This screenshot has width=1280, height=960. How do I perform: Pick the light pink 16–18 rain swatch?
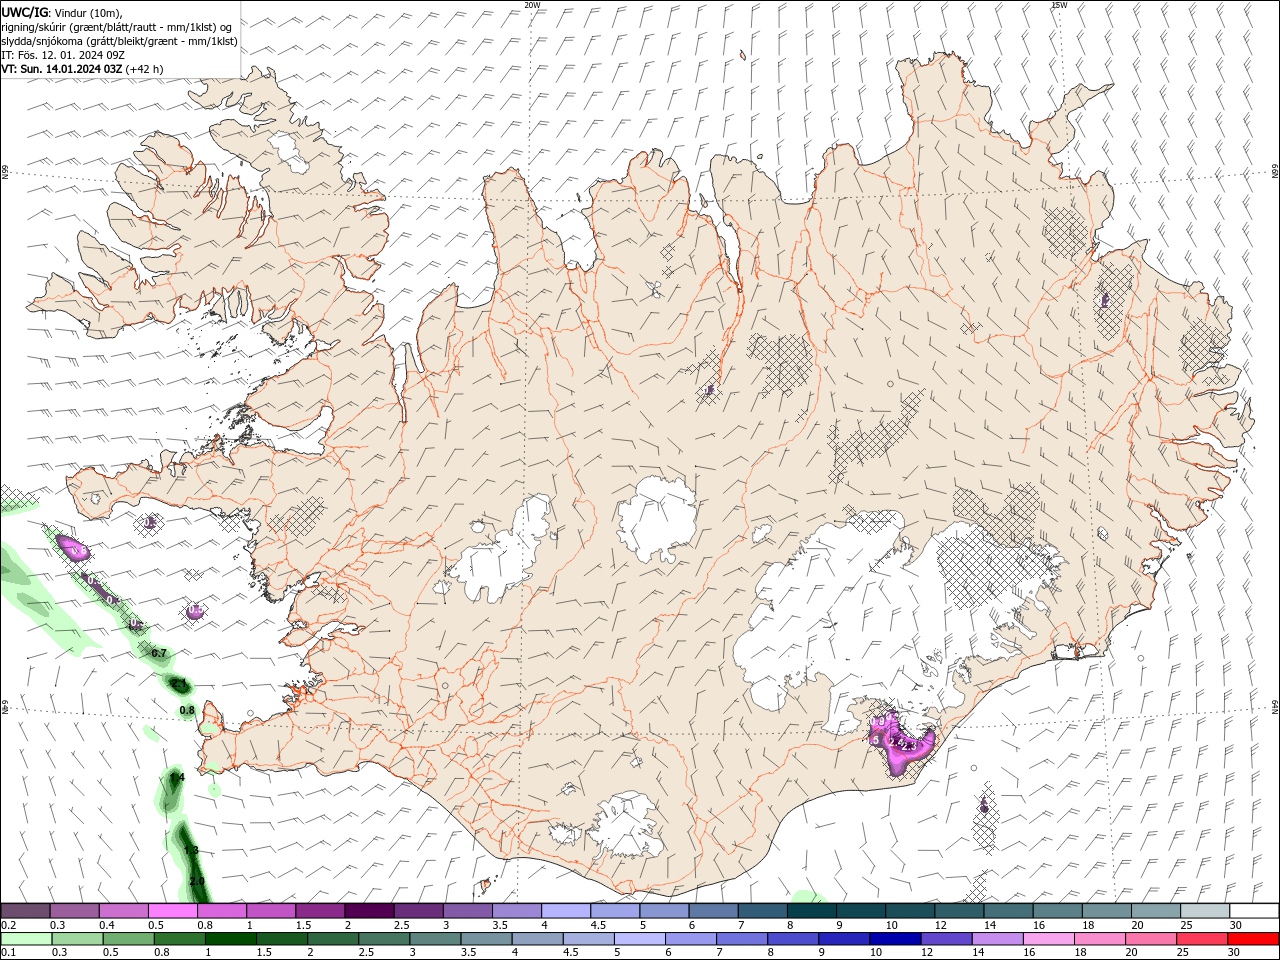point(1048,939)
